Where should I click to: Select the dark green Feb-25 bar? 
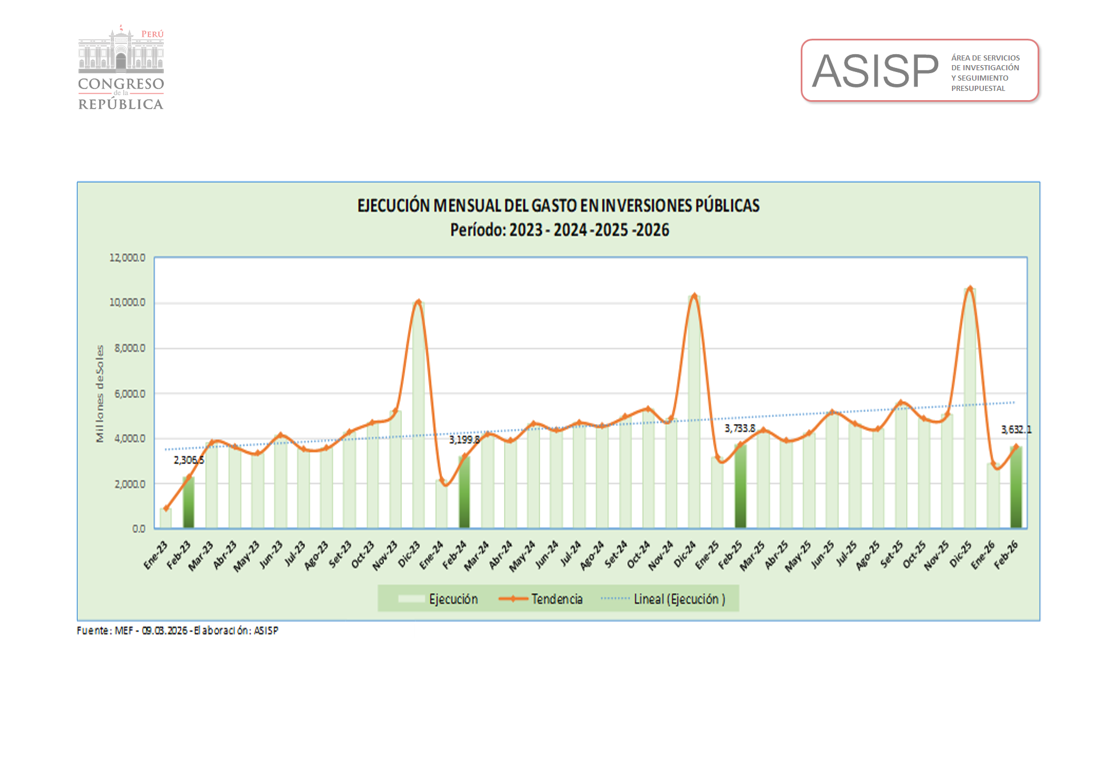[740, 486]
